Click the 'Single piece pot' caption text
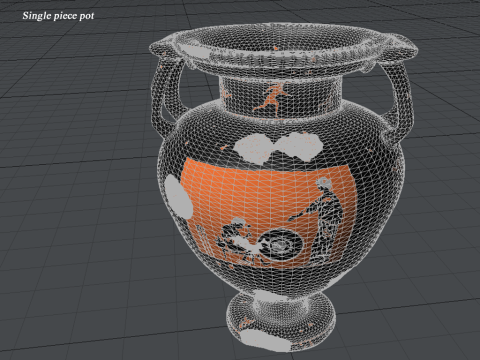This screenshot has height=360, width=480. (58, 16)
